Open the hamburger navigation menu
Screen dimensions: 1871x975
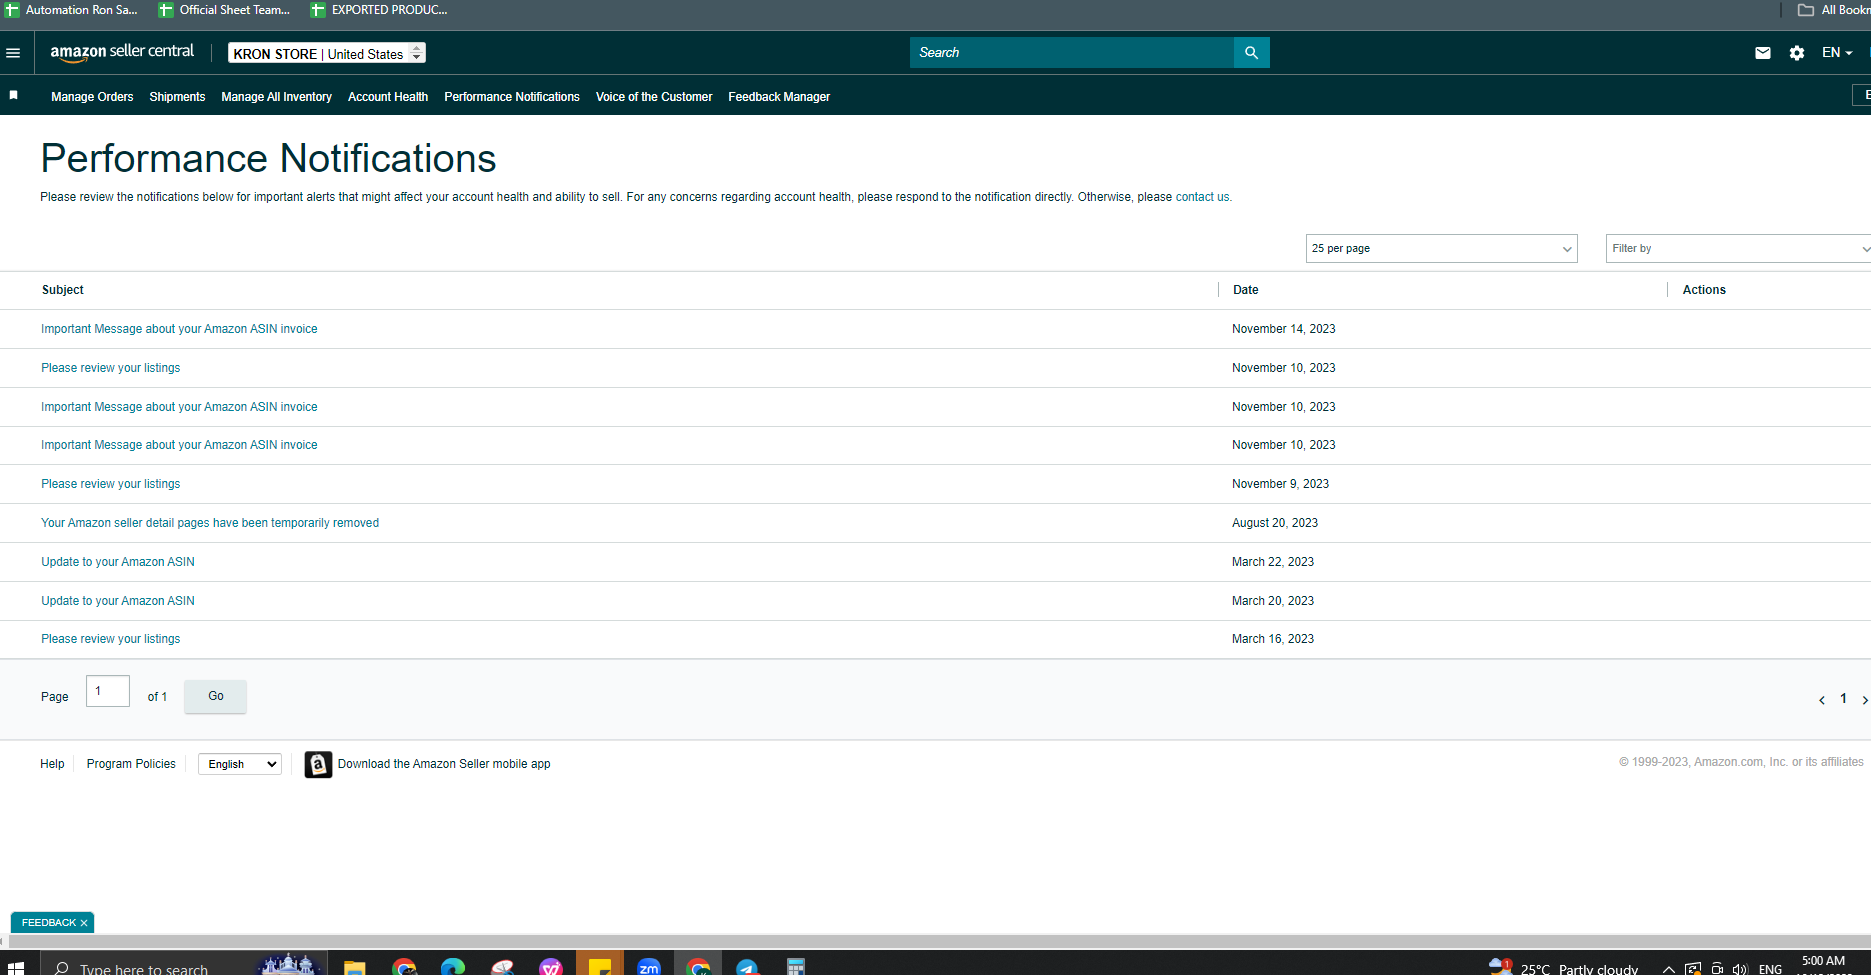[x=13, y=53]
